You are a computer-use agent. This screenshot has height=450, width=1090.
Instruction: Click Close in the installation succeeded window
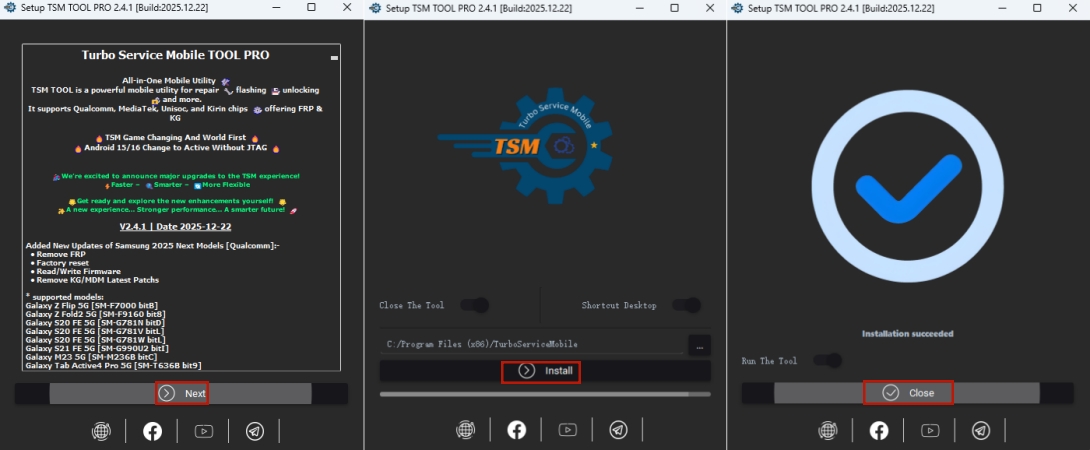[x=907, y=393]
